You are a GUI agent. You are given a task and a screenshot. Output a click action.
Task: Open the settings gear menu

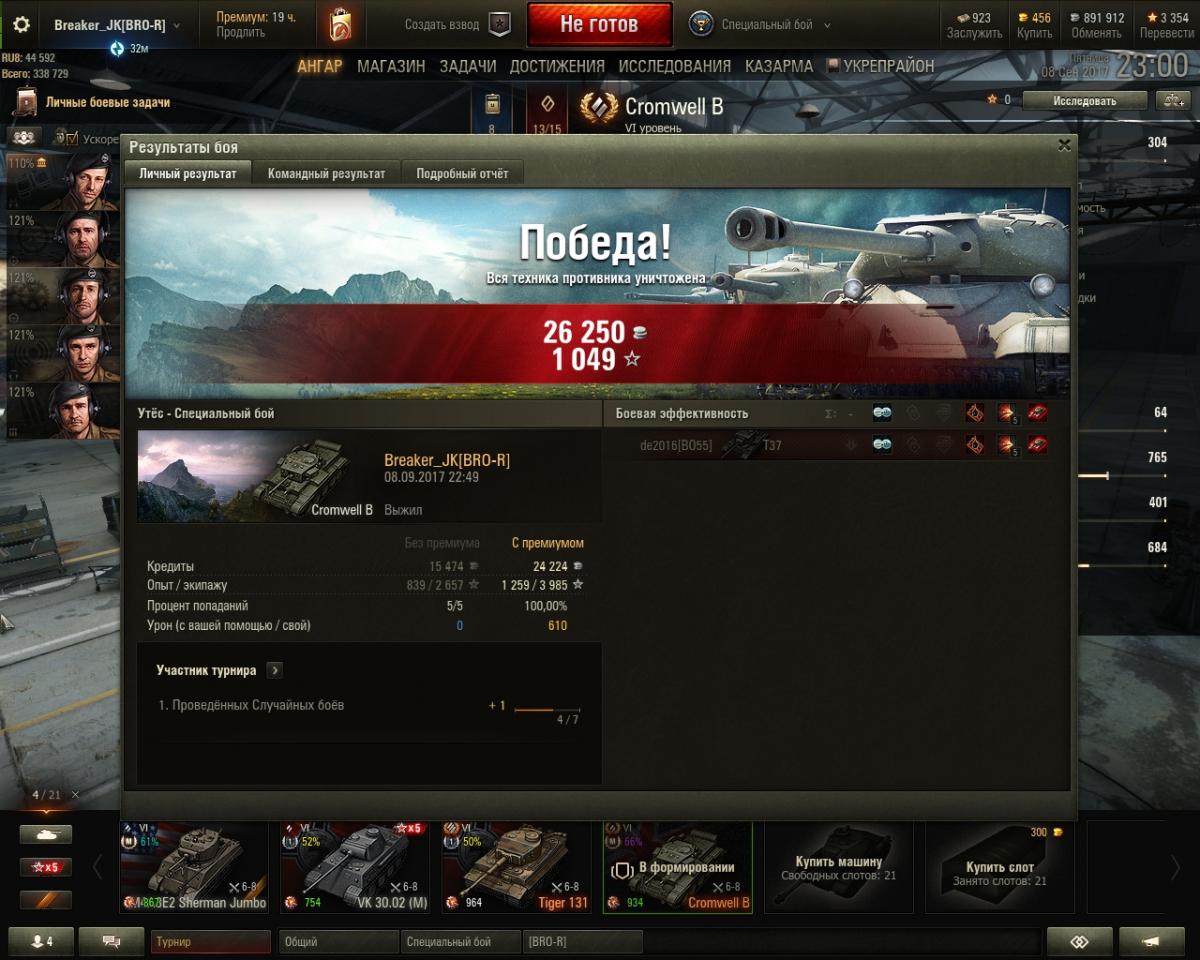click(21, 24)
